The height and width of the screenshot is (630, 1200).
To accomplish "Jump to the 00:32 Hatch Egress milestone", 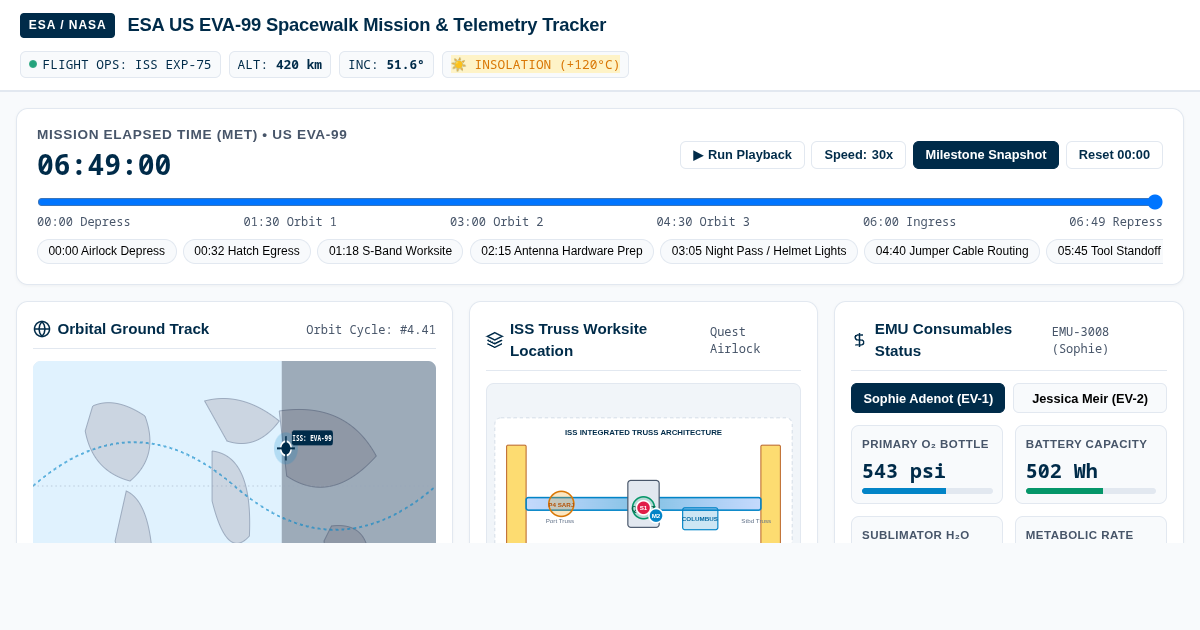I will (x=247, y=252).
